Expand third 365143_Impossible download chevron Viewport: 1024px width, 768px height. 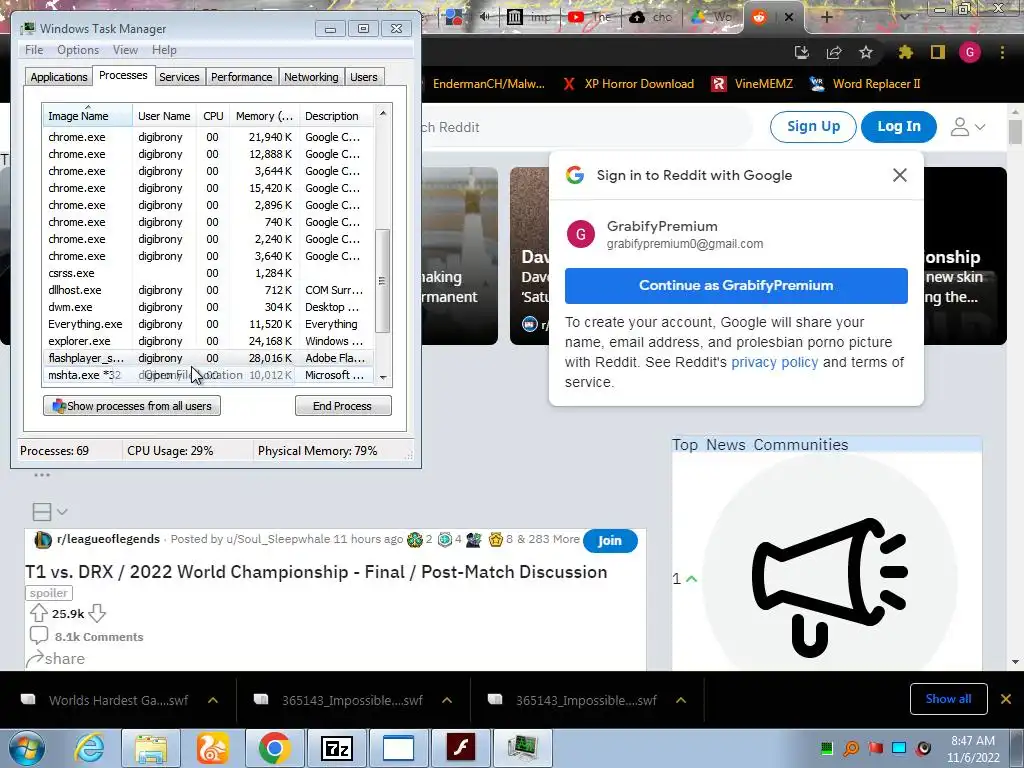(680, 700)
